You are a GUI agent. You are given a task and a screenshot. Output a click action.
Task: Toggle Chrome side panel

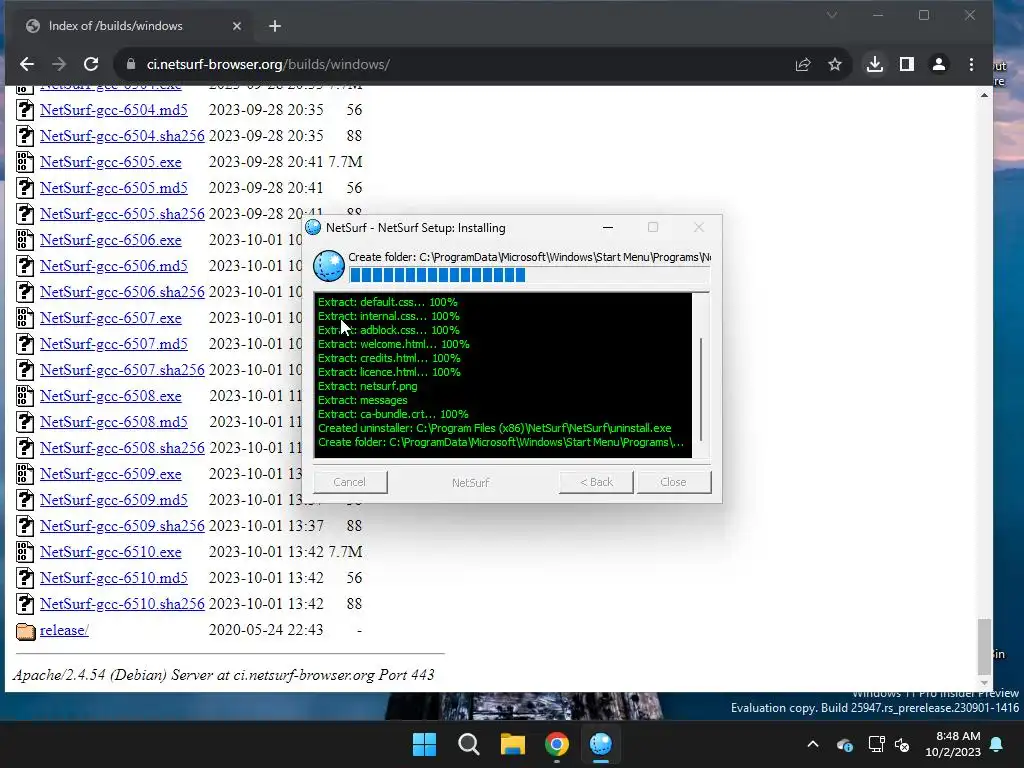click(x=906, y=64)
